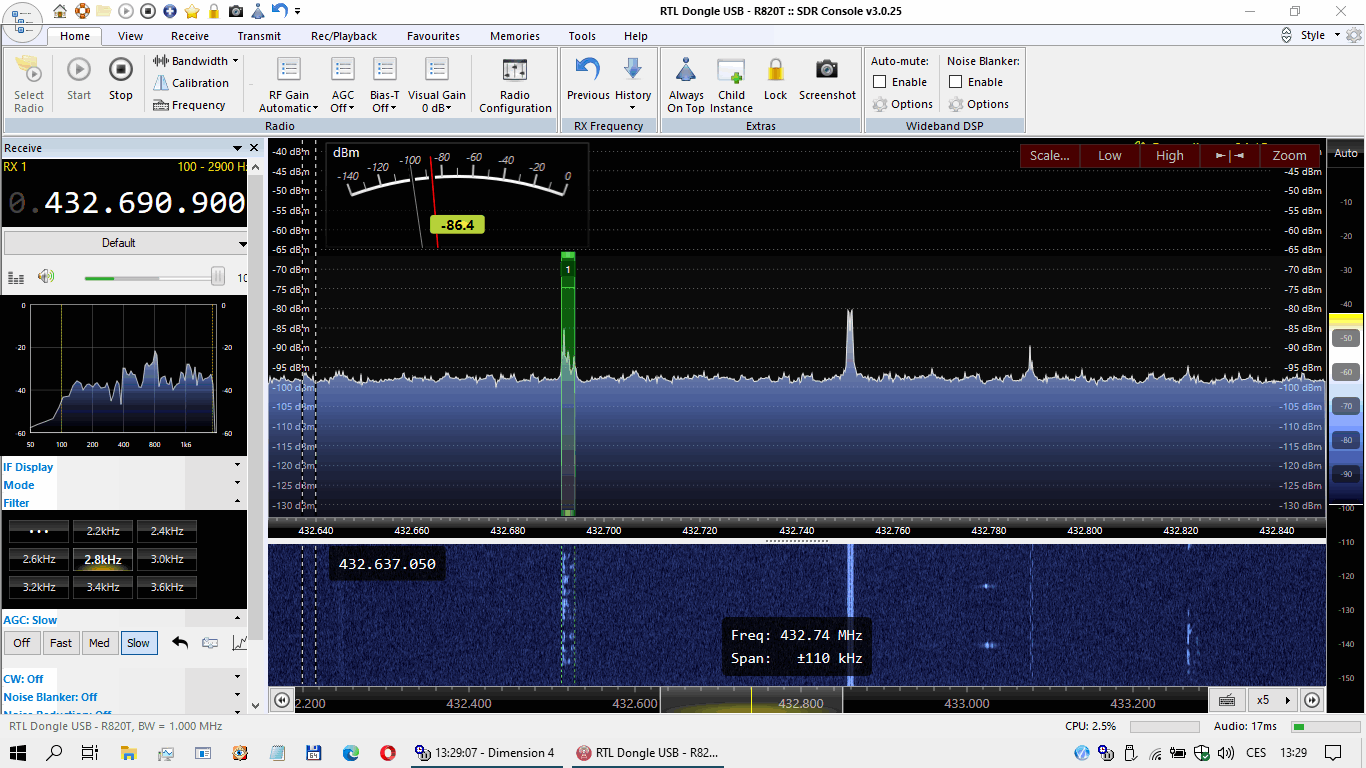Open the Default profile dropdown

point(125,243)
